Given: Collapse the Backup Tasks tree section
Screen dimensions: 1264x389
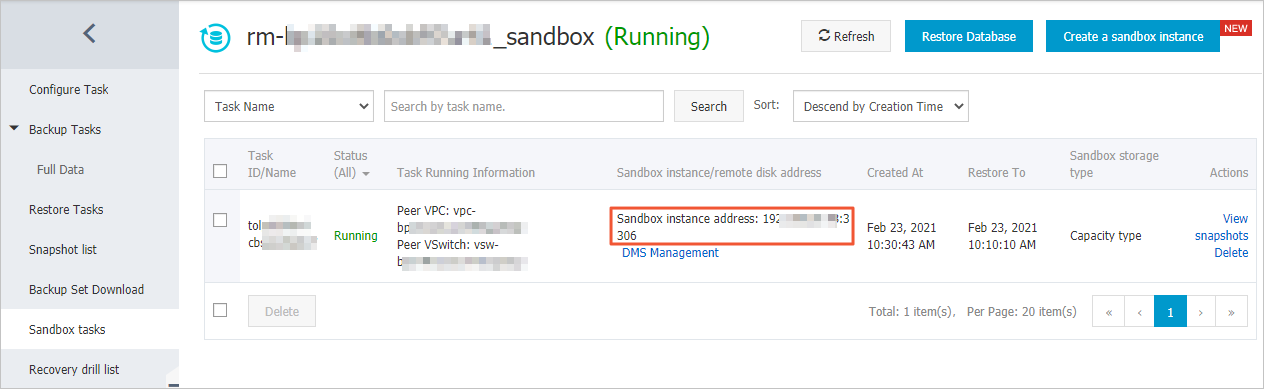Looking at the screenshot, I should tap(14, 129).
